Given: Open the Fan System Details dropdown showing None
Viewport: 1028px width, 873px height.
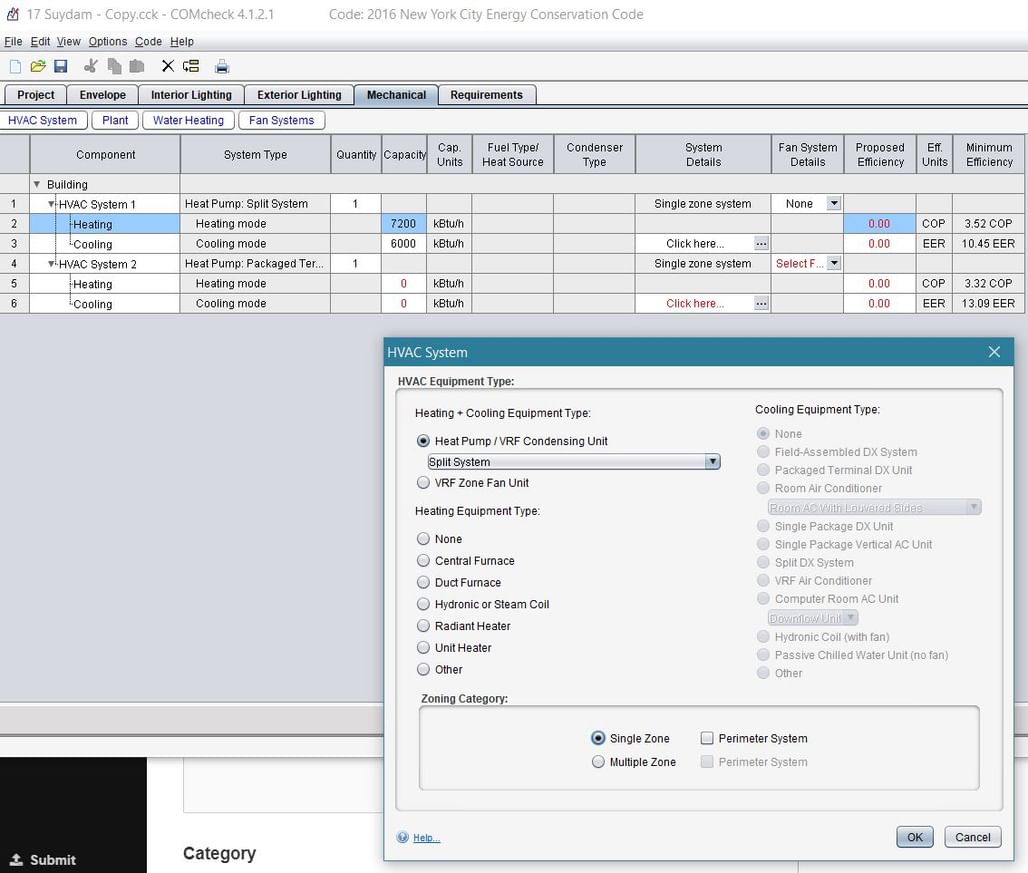Looking at the screenshot, I should (x=833, y=204).
